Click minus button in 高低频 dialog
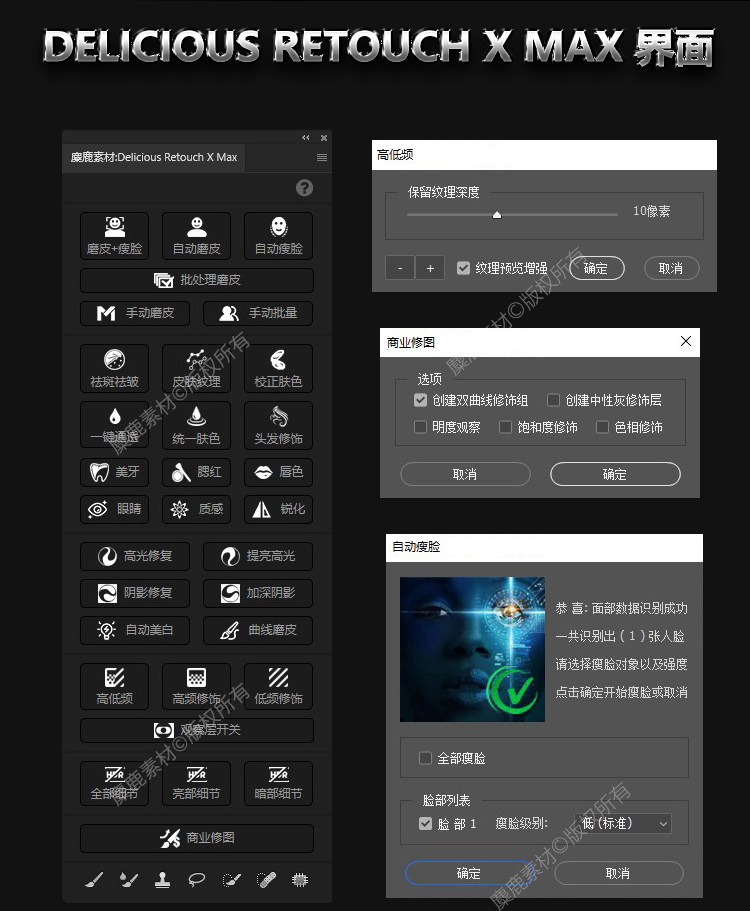Image resolution: width=750 pixels, height=911 pixels. (400, 268)
